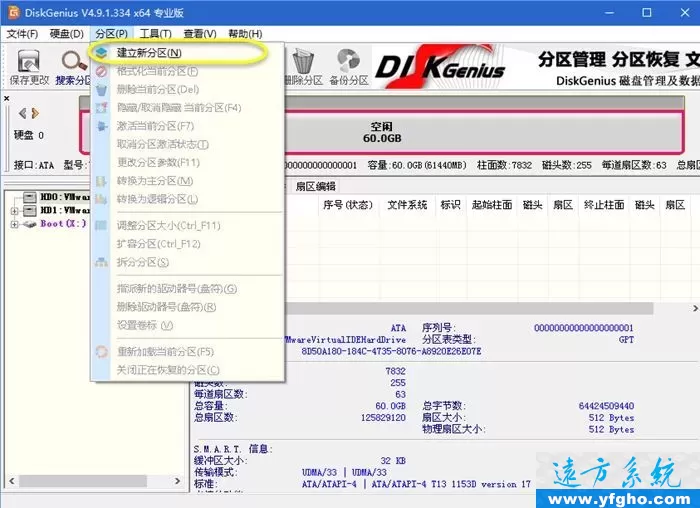Open the 硬盘(D) menu
This screenshot has width=700, height=508.
67,34
